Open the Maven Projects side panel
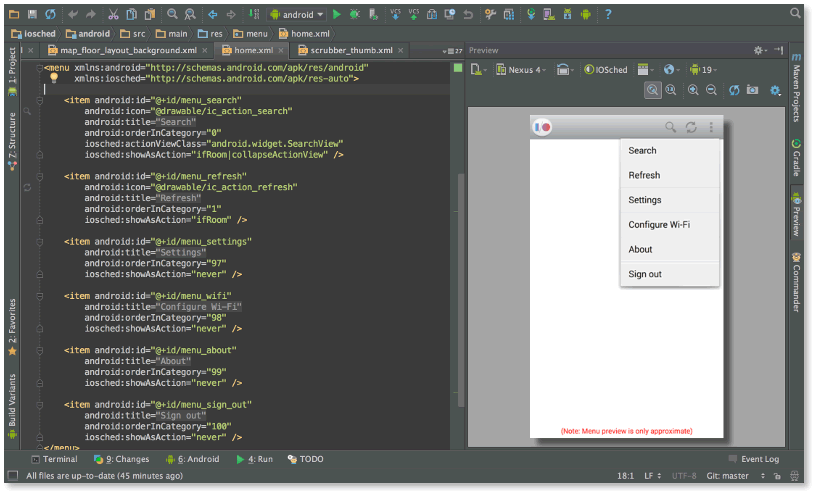816x495 pixels. click(796, 87)
